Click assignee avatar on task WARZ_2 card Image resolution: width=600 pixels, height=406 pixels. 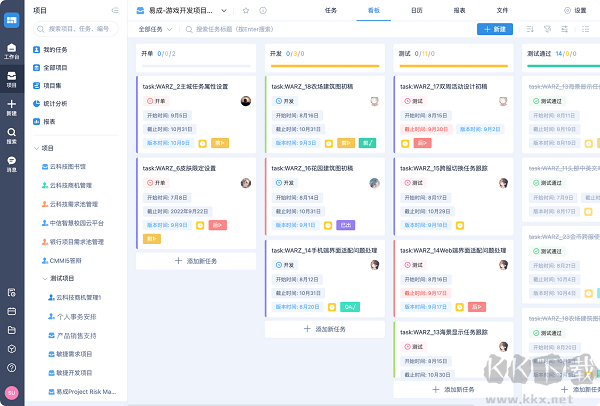pyautogui.click(x=246, y=101)
